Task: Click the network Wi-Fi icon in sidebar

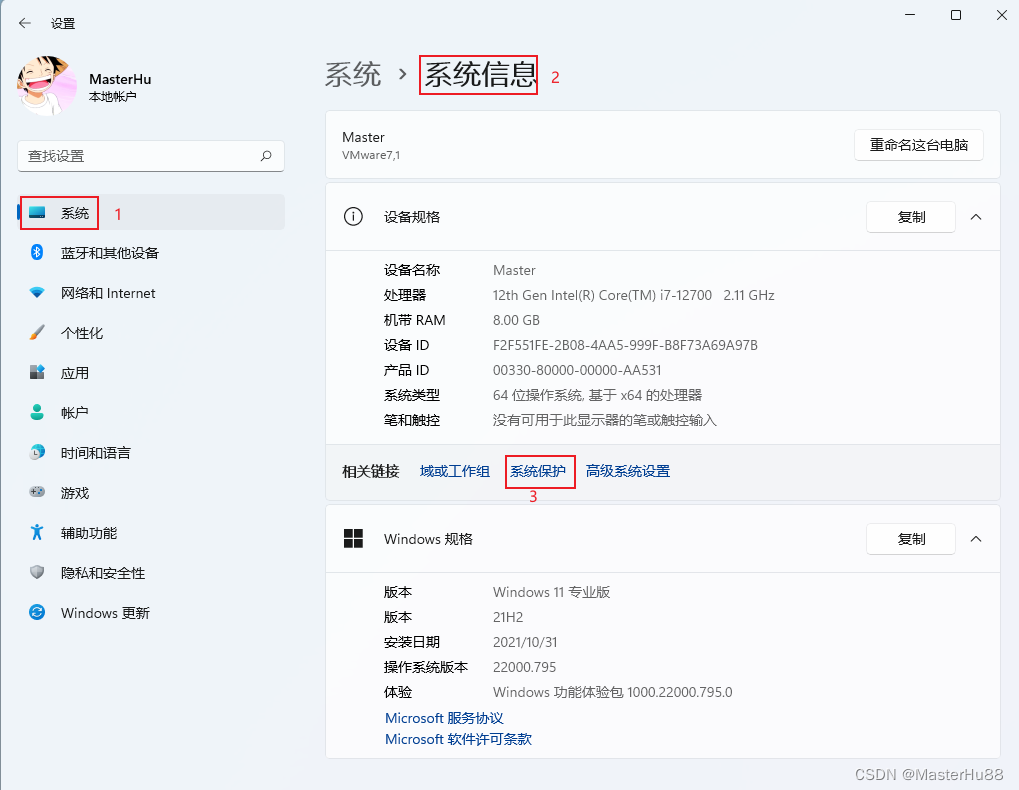Action: [37, 293]
